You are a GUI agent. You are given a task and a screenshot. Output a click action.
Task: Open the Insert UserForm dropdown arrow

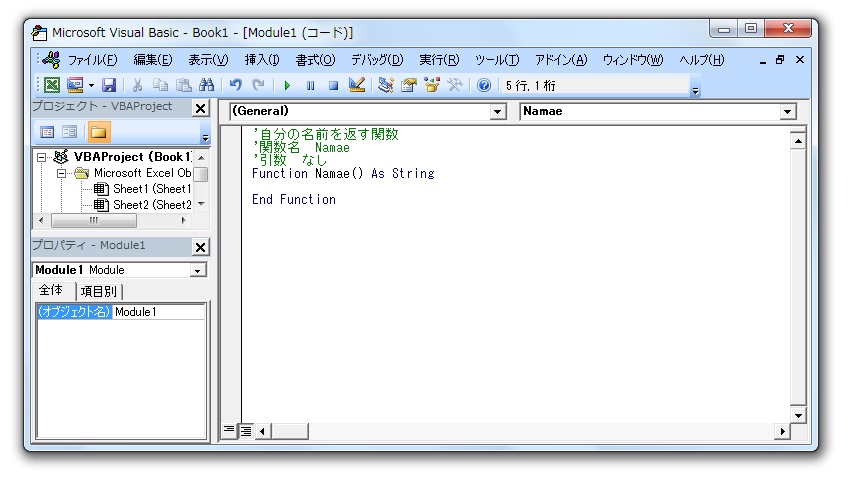[91, 85]
